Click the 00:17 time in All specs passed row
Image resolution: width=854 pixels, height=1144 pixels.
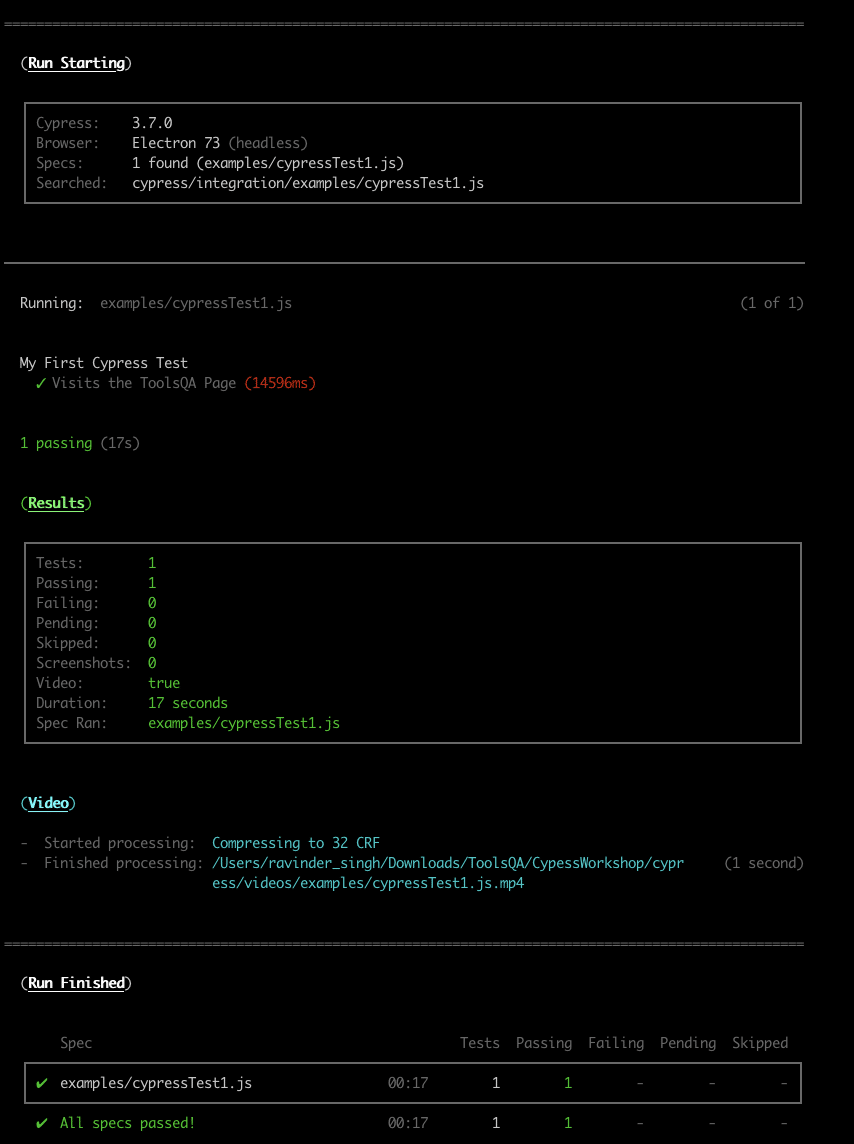click(x=408, y=1124)
